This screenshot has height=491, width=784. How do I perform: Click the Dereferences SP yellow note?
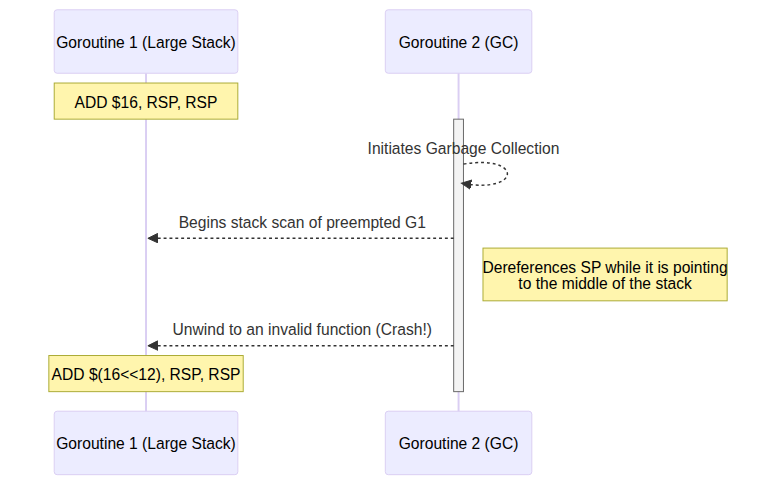tap(605, 275)
